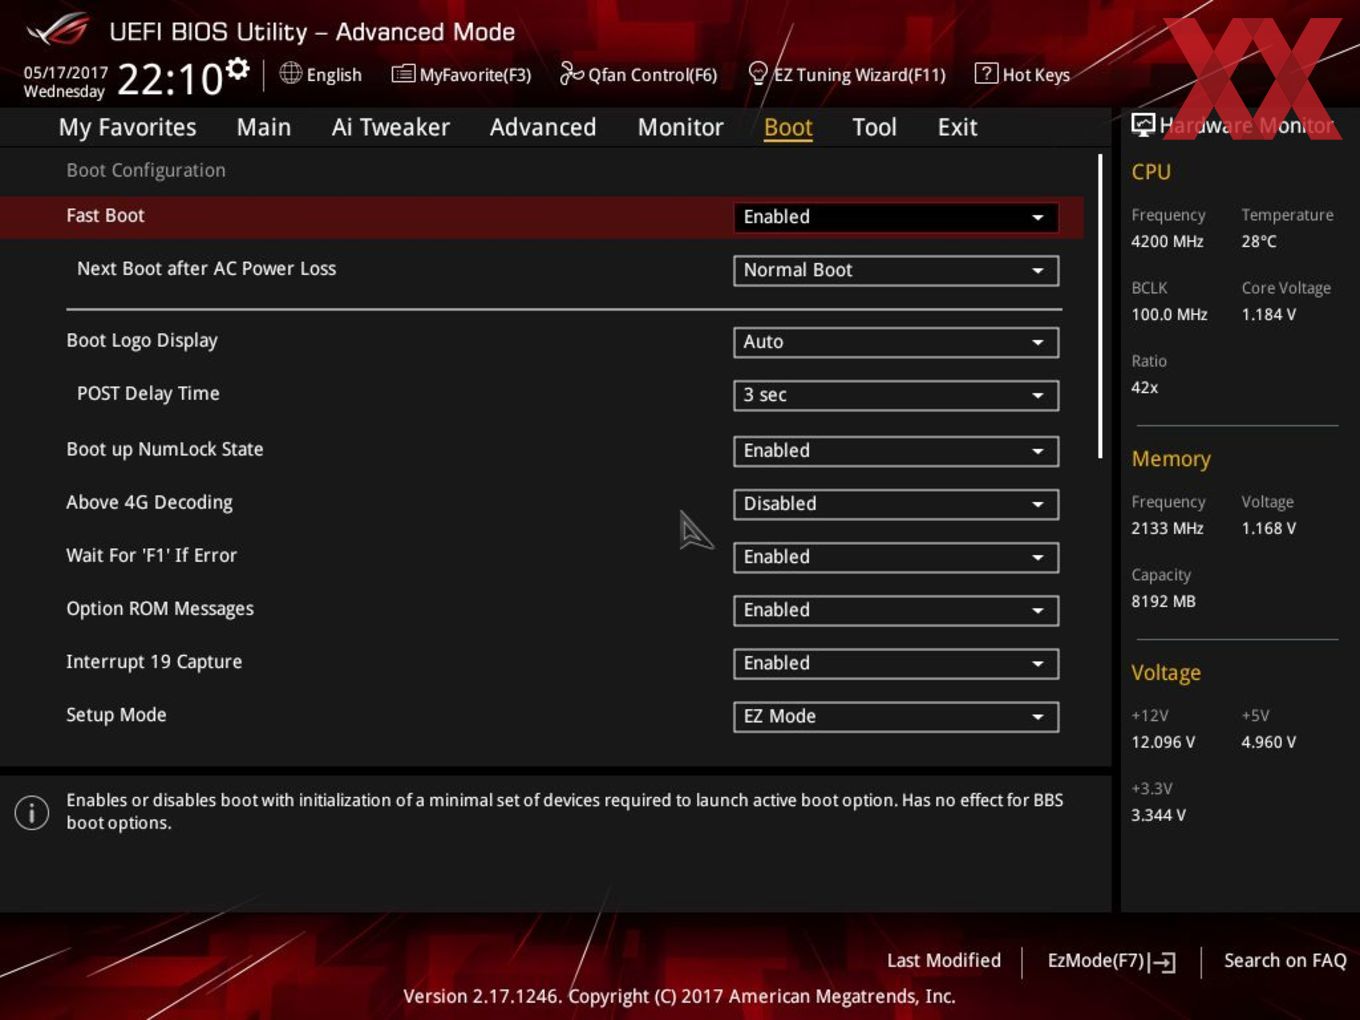Select the Interrupt 19 Capture label
Viewport: 1360px width, 1020px height.
154,661
